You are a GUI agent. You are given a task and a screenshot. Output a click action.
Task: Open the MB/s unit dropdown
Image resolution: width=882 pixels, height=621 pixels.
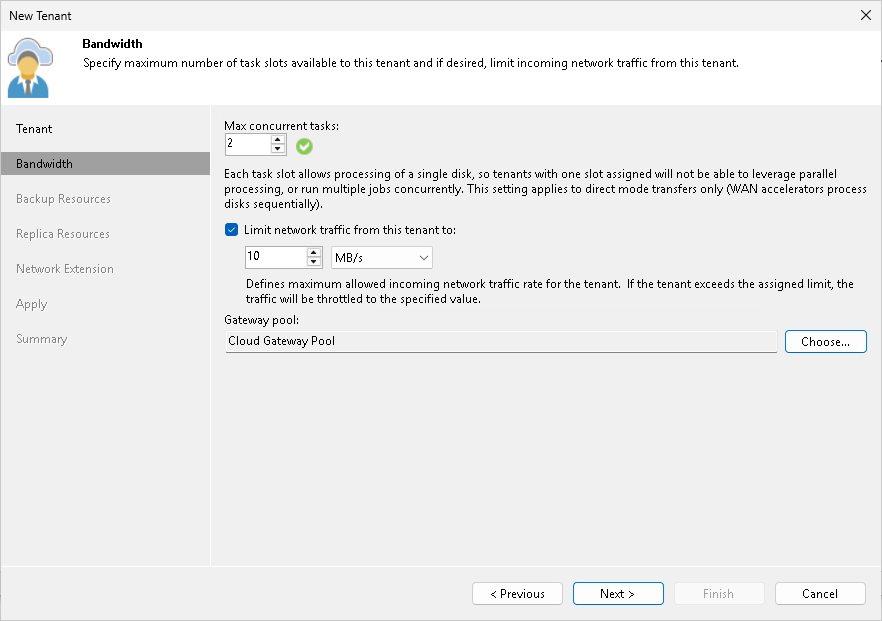click(x=421, y=257)
